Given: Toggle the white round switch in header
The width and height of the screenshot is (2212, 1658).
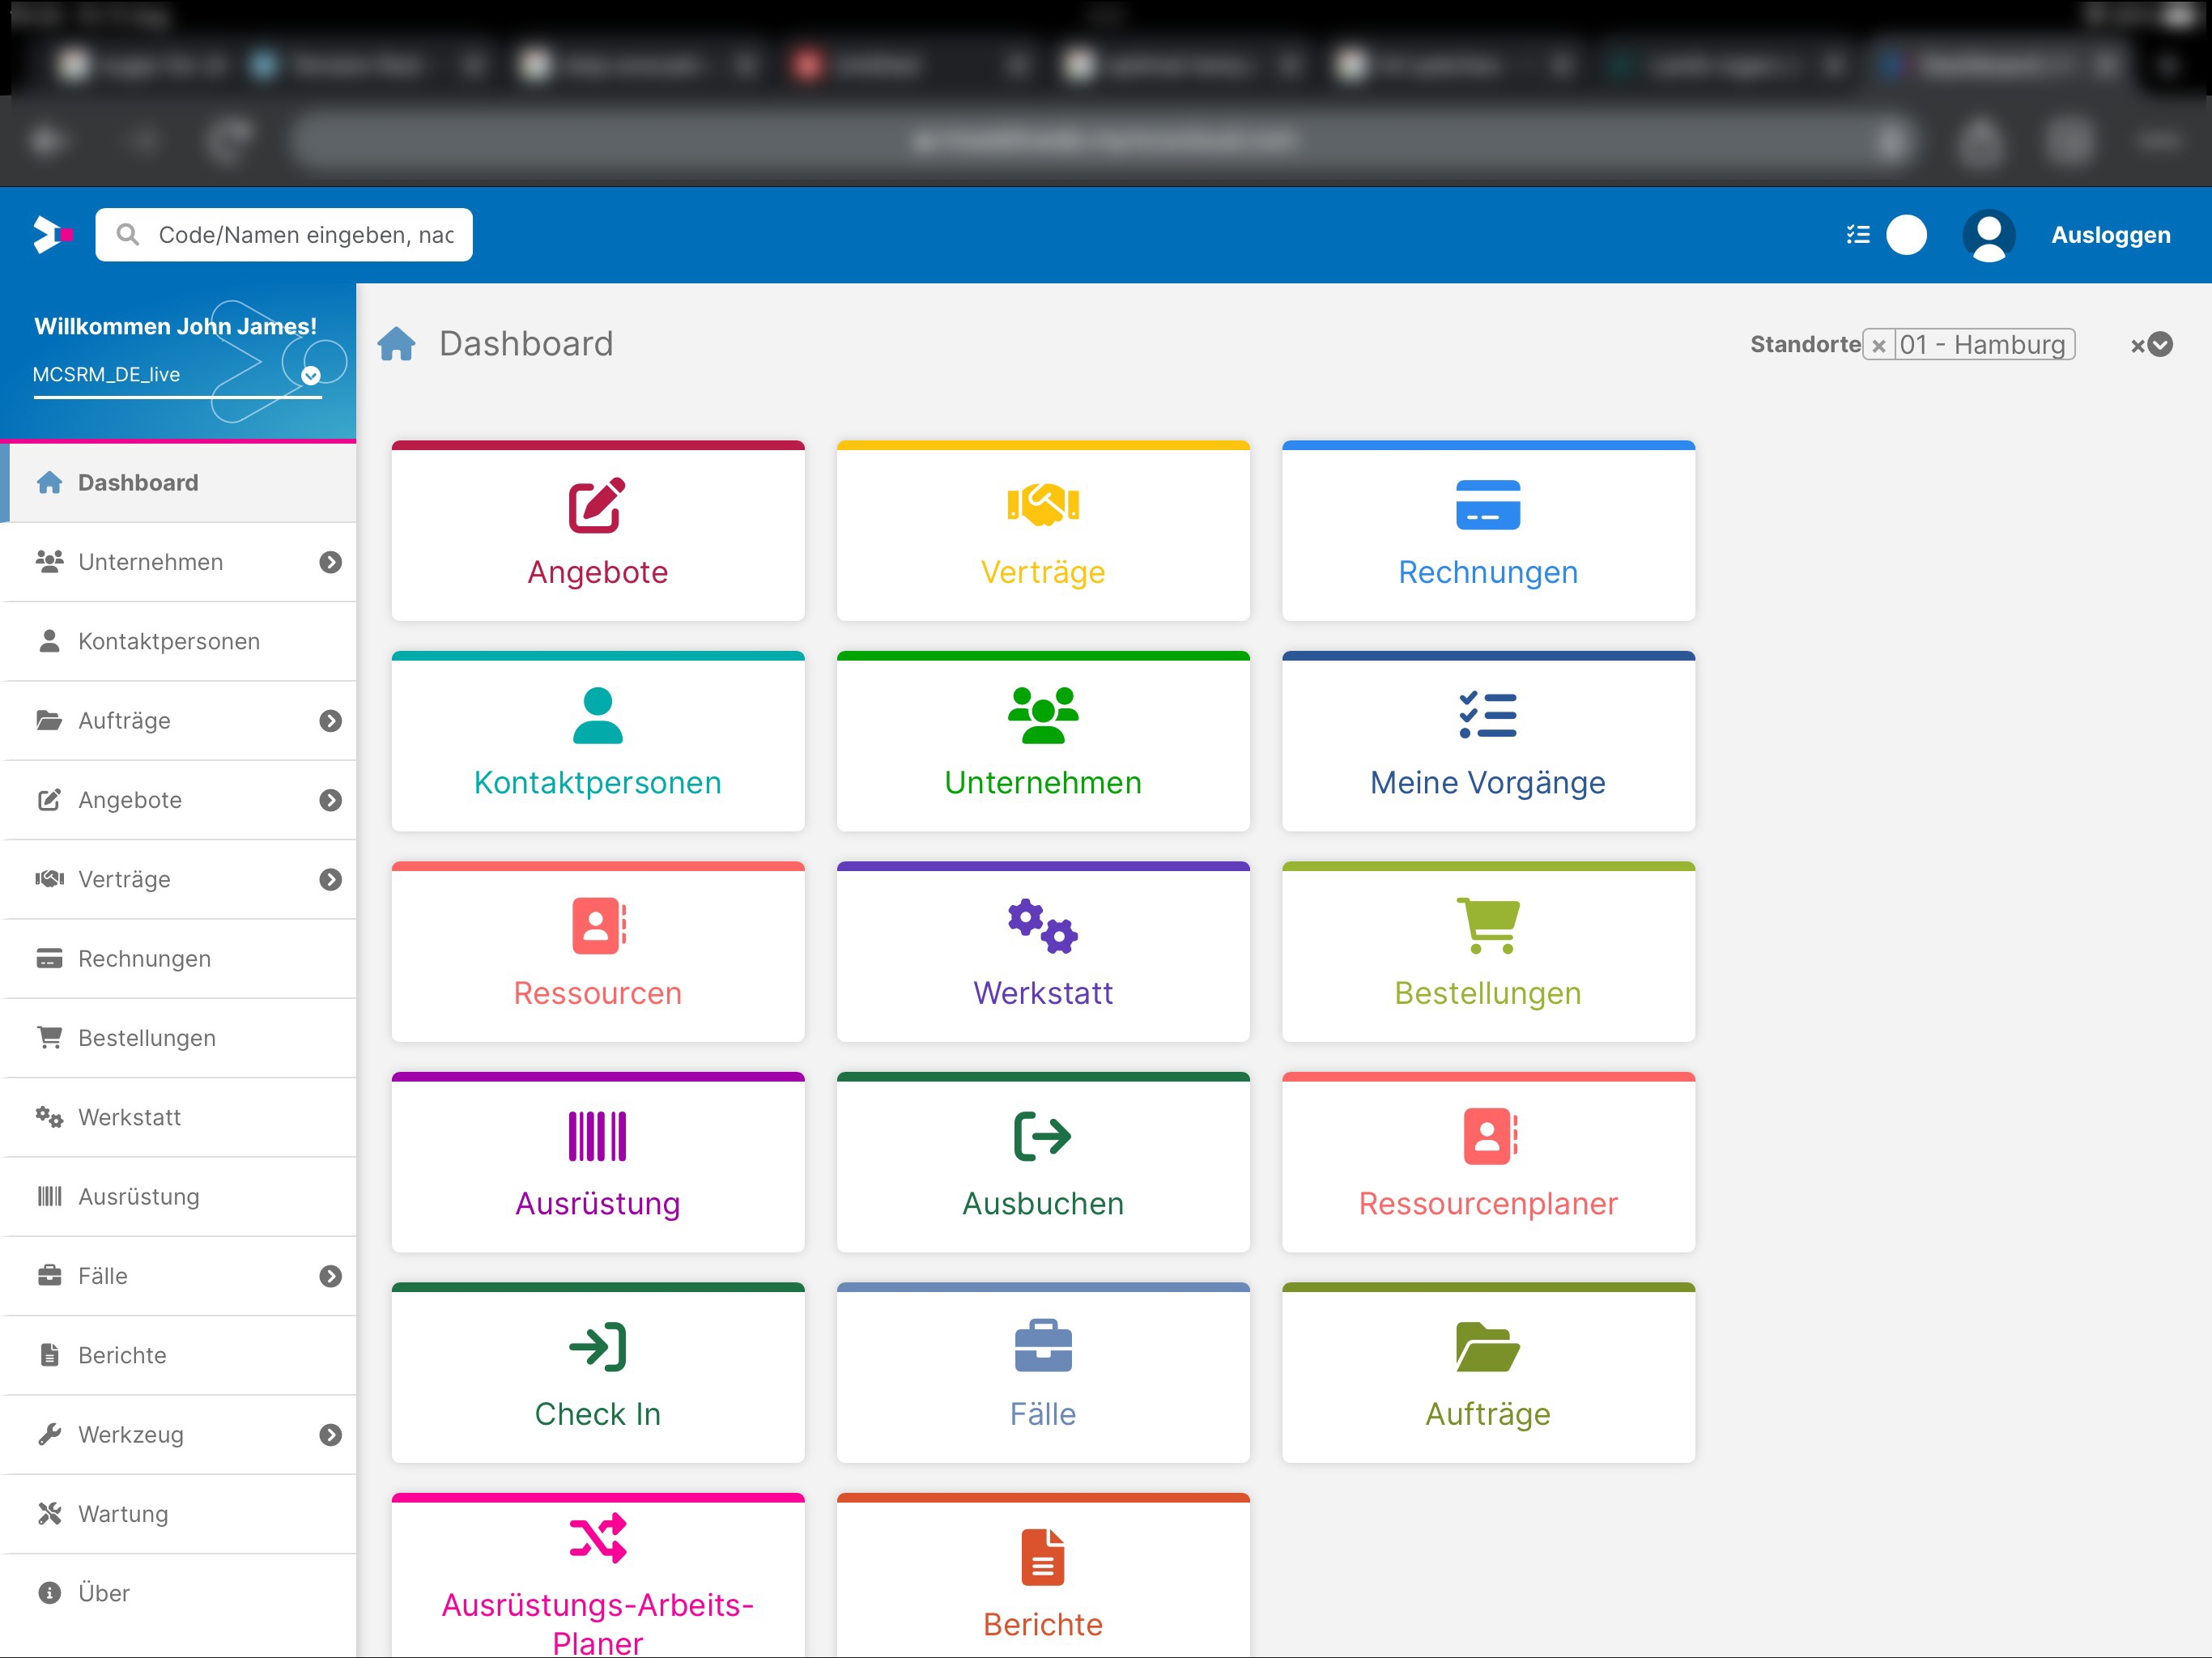Looking at the screenshot, I should 1906,235.
